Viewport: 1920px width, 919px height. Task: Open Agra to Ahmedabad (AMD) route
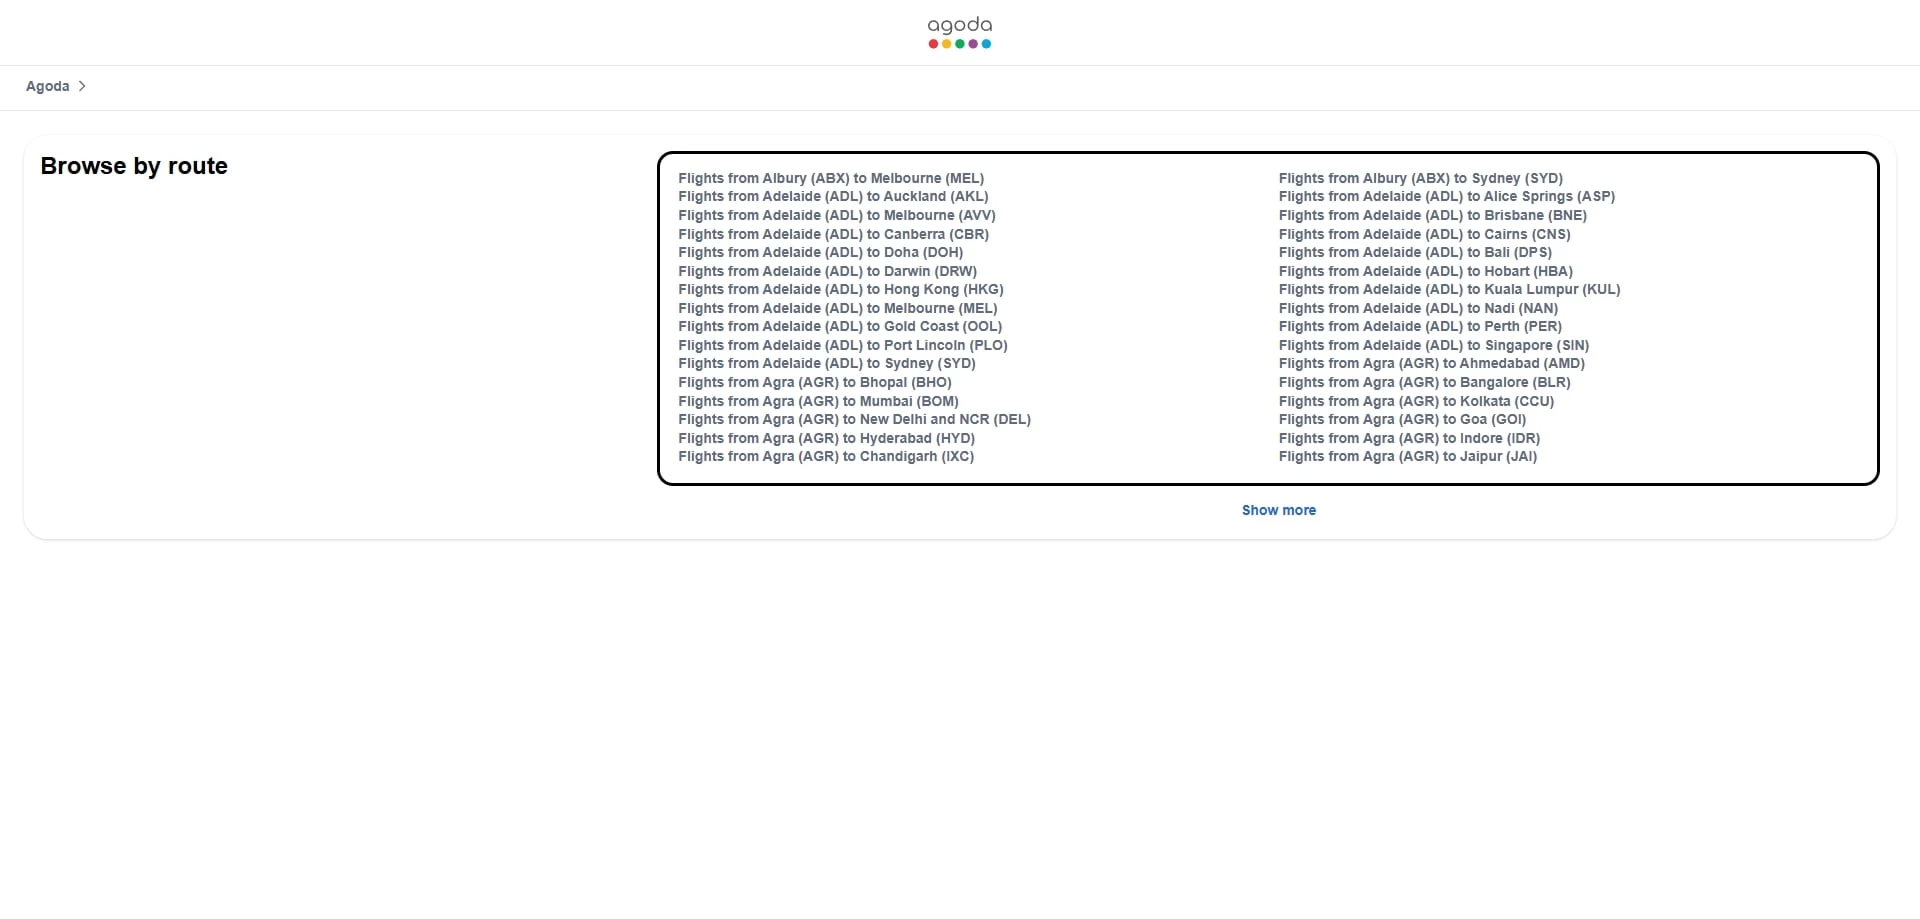(x=1431, y=363)
